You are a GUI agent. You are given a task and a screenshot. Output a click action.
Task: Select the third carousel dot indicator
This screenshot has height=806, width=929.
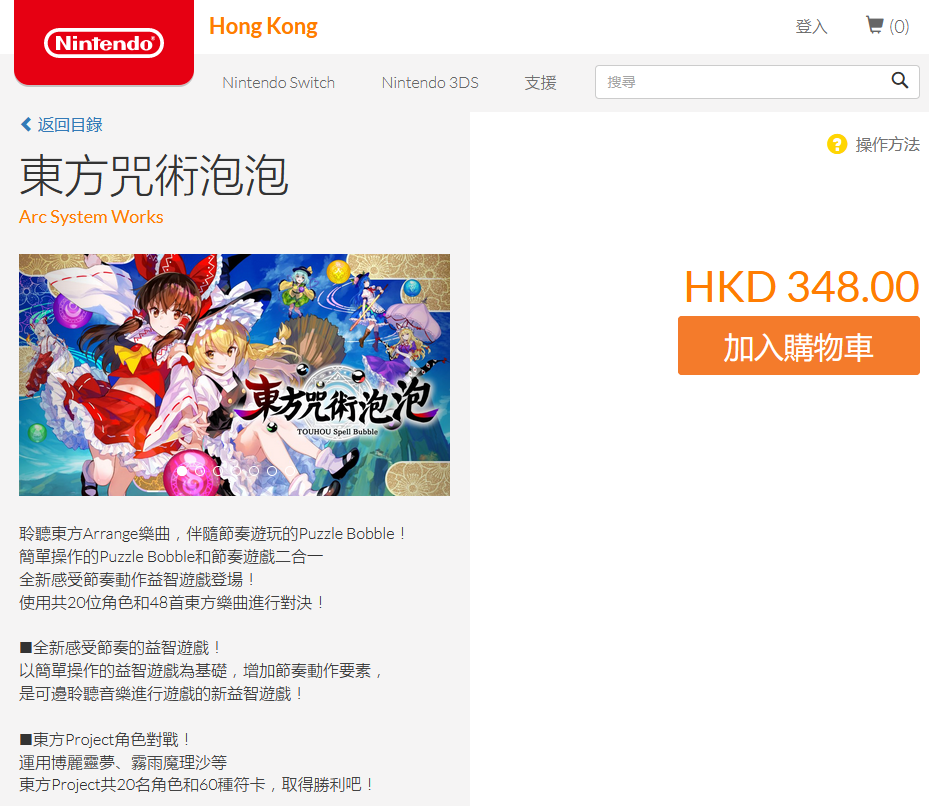(218, 471)
